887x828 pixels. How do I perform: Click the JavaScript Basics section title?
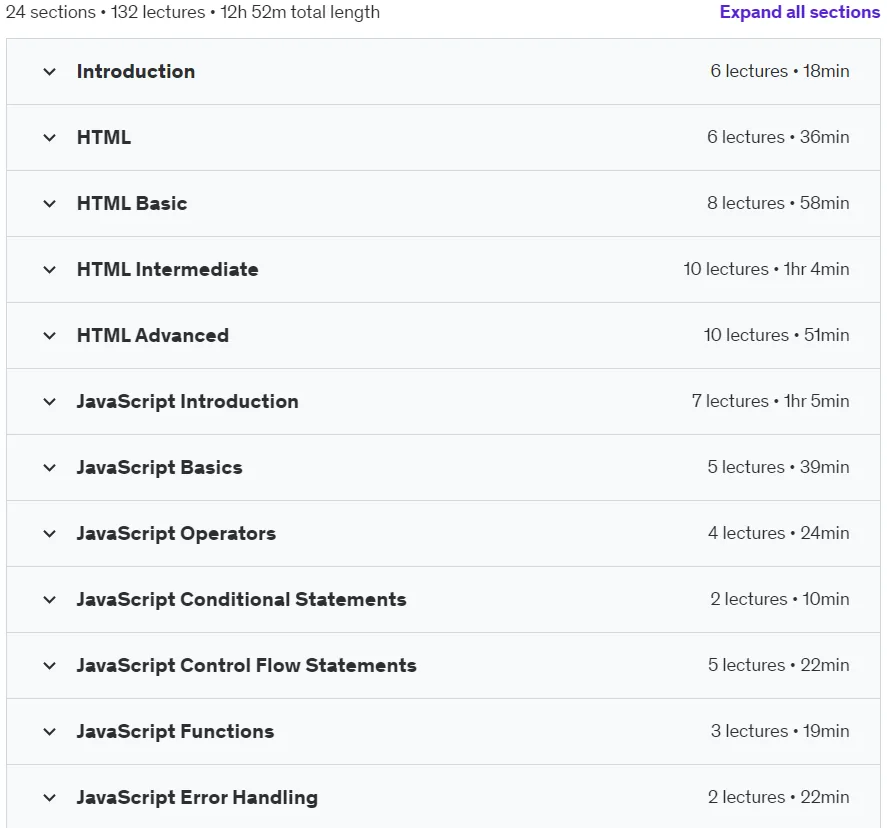pyautogui.click(x=160, y=467)
